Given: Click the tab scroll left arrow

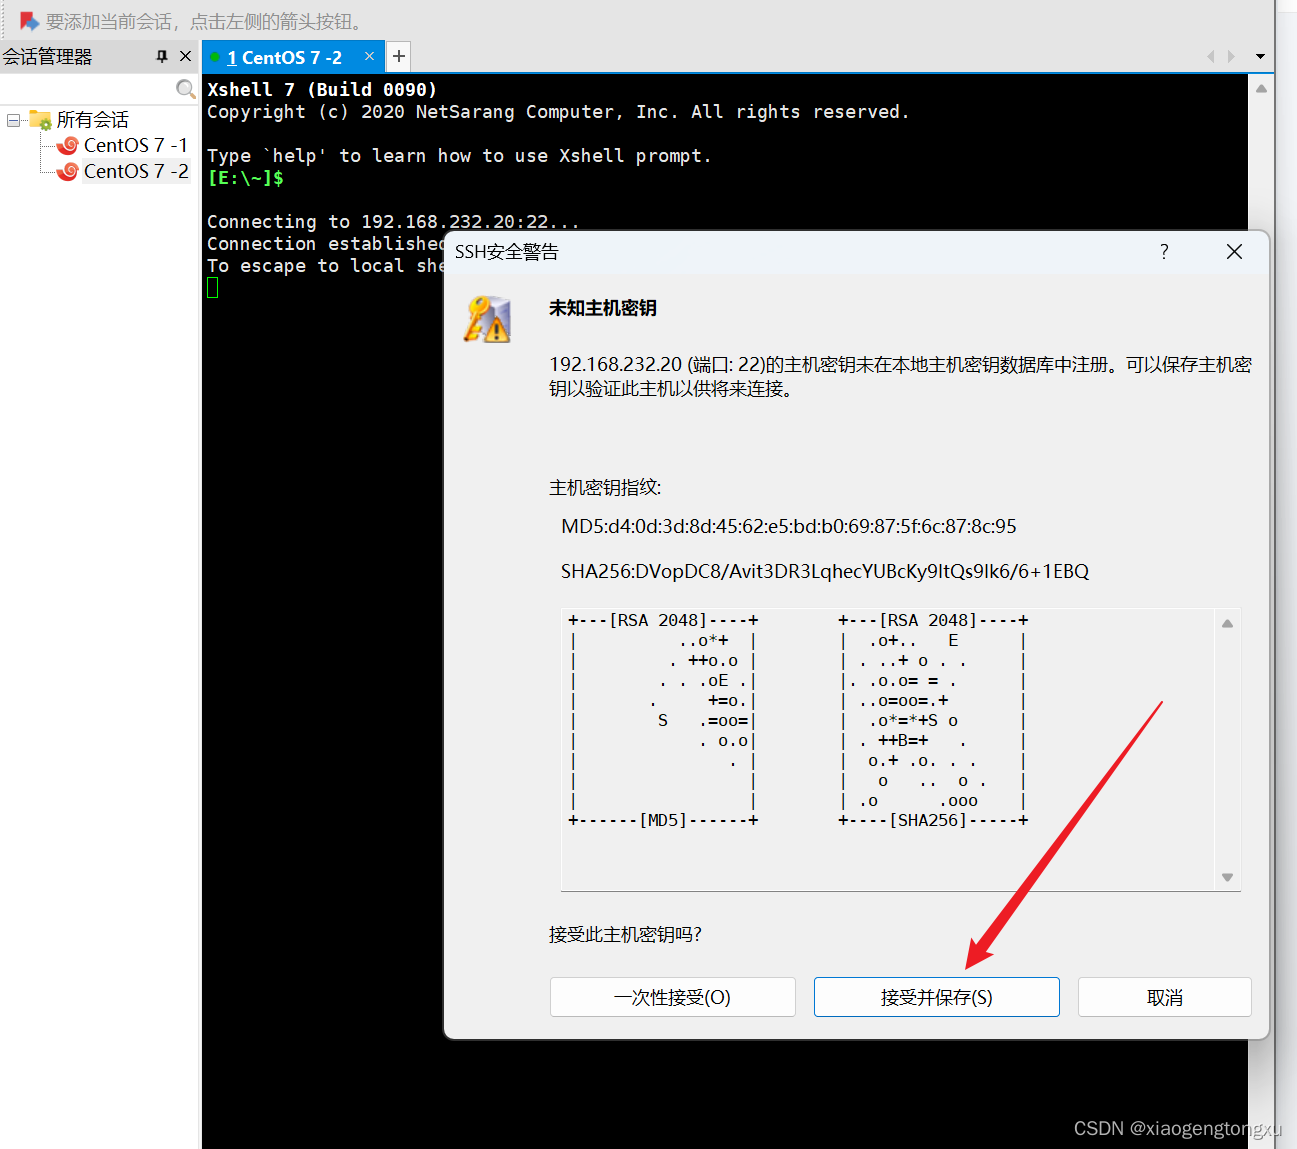Looking at the screenshot, I should pyautogui.click(x=1211, y=56).
